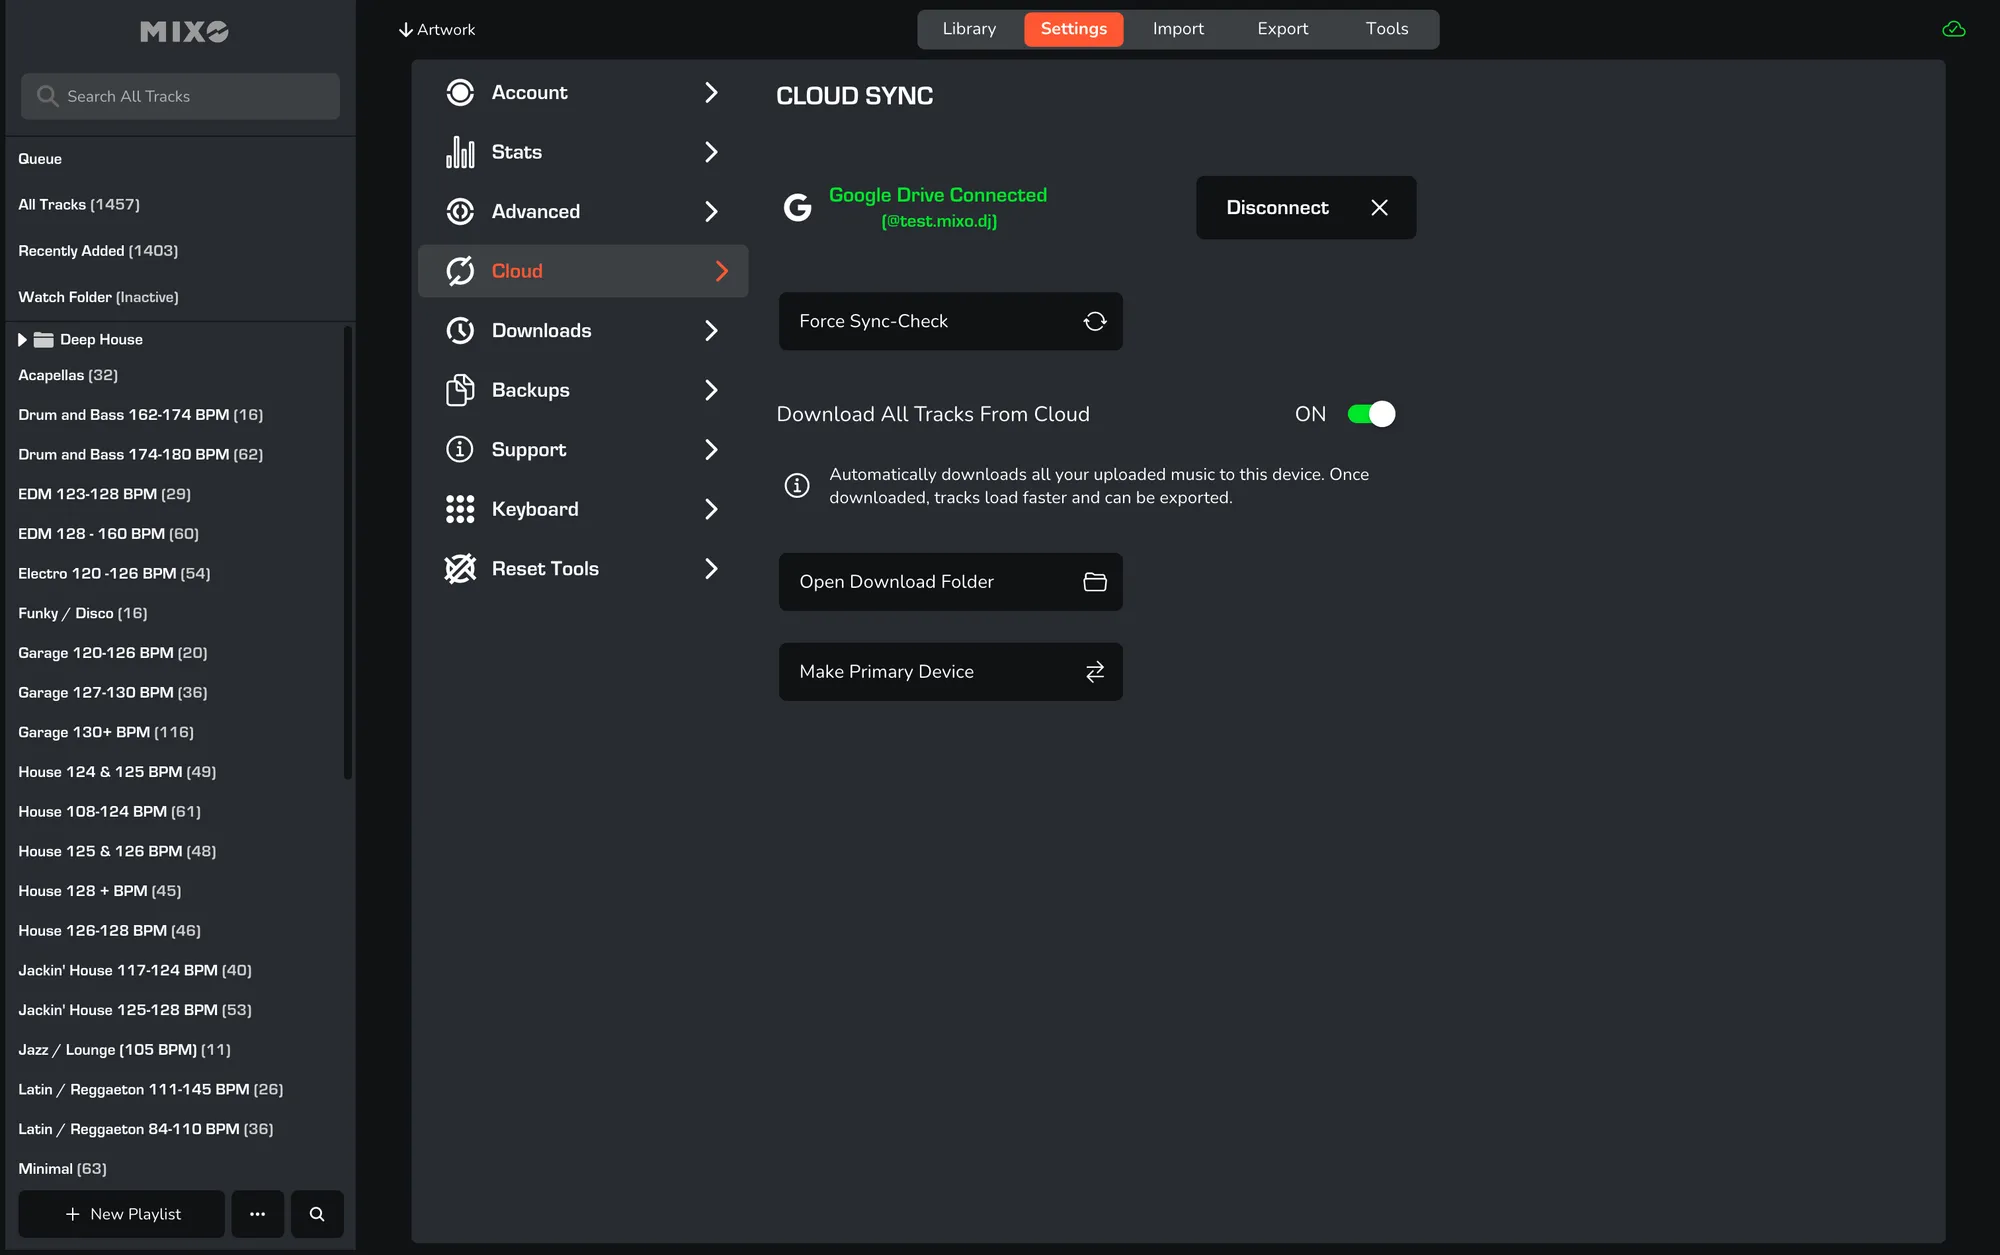Click the Stats bar chart icon
Screen dimensions: 2000x1255
click(460, 152)
